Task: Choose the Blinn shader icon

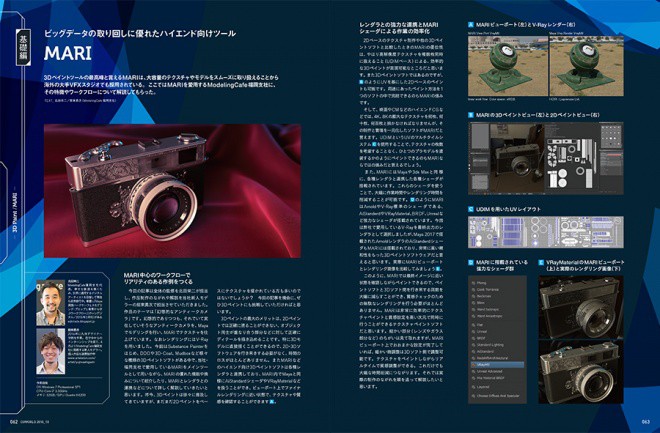Action: click(474, 303)
